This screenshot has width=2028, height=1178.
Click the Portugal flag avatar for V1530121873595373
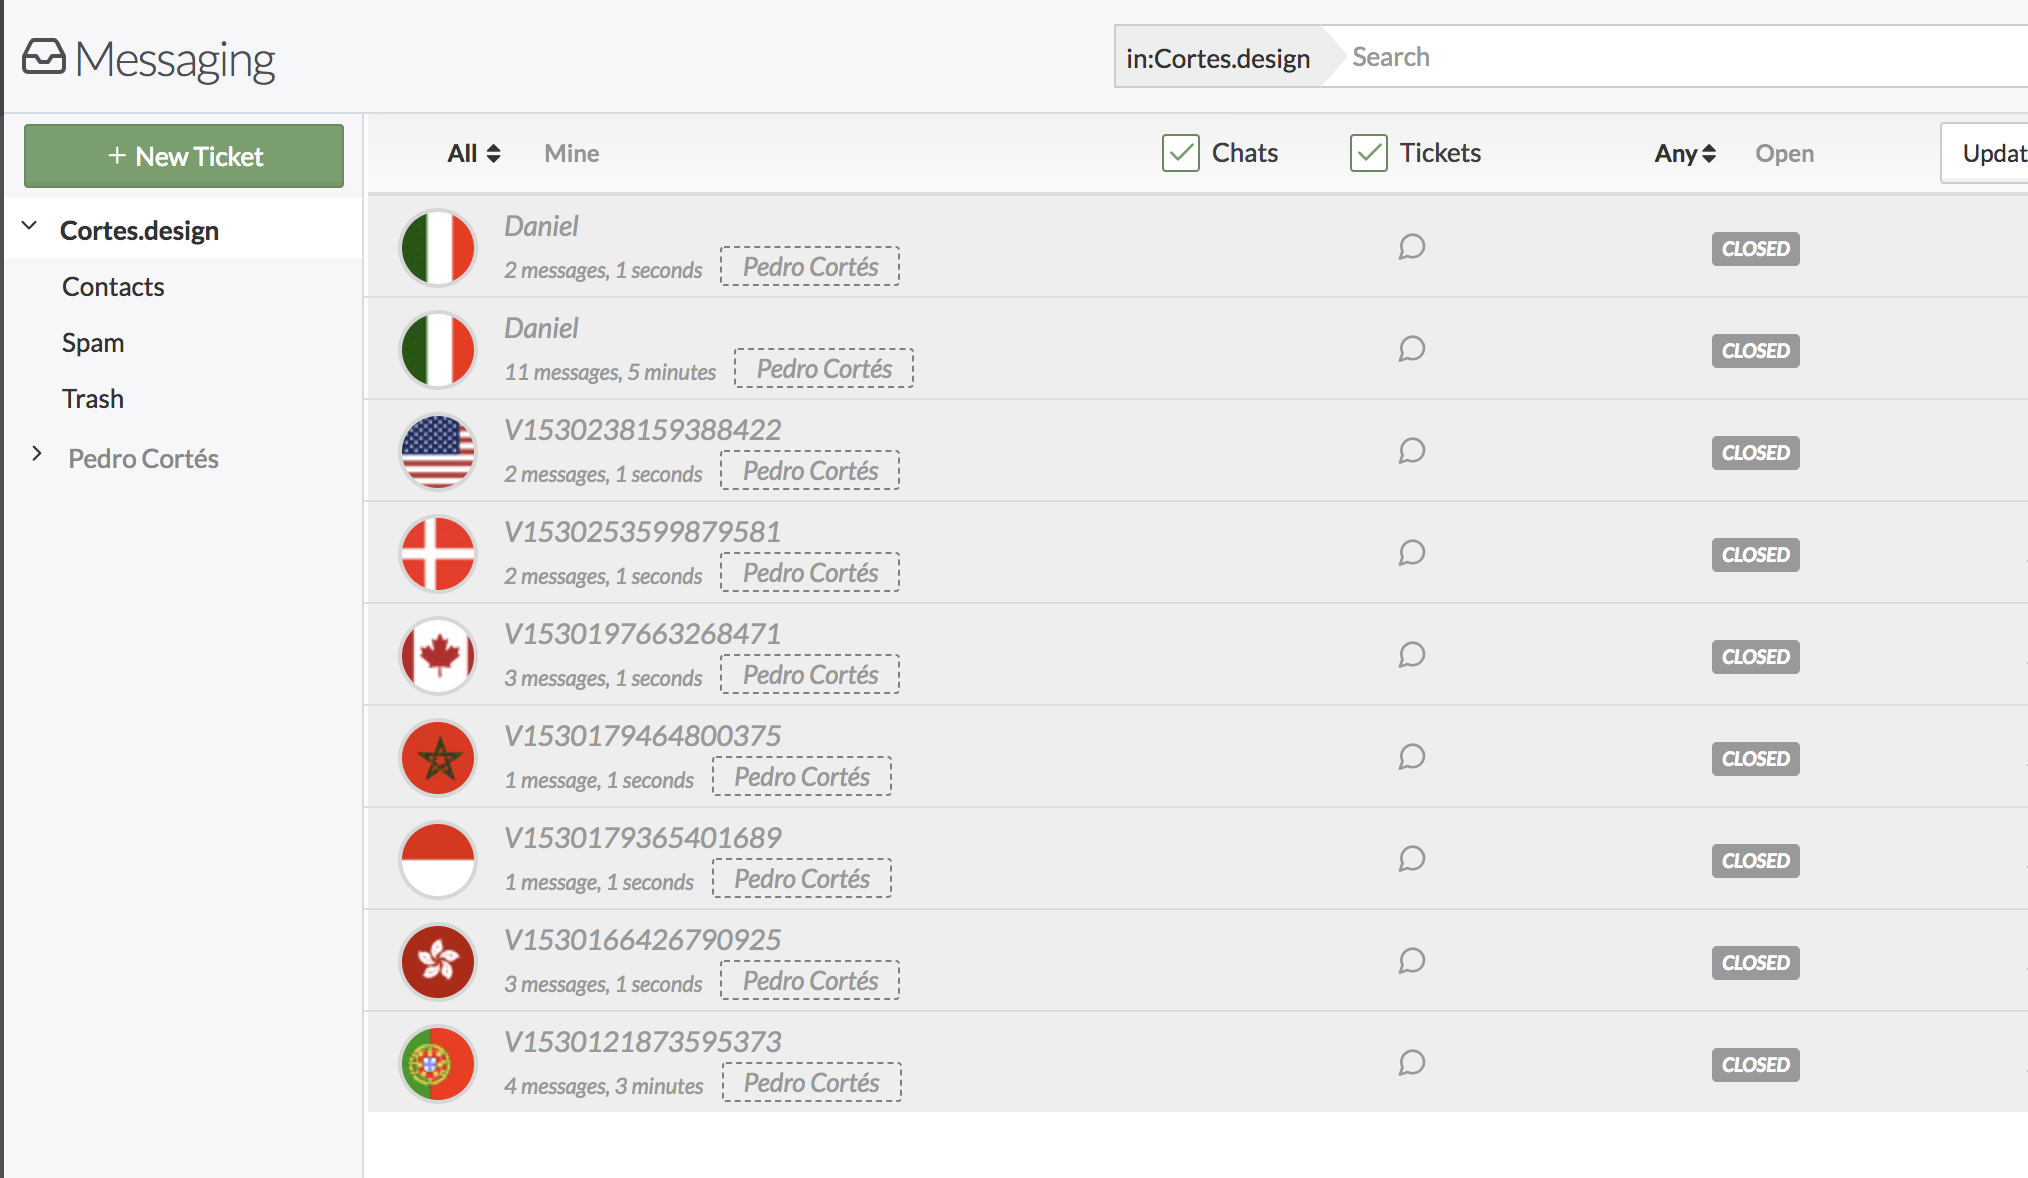click(438, 1064)
